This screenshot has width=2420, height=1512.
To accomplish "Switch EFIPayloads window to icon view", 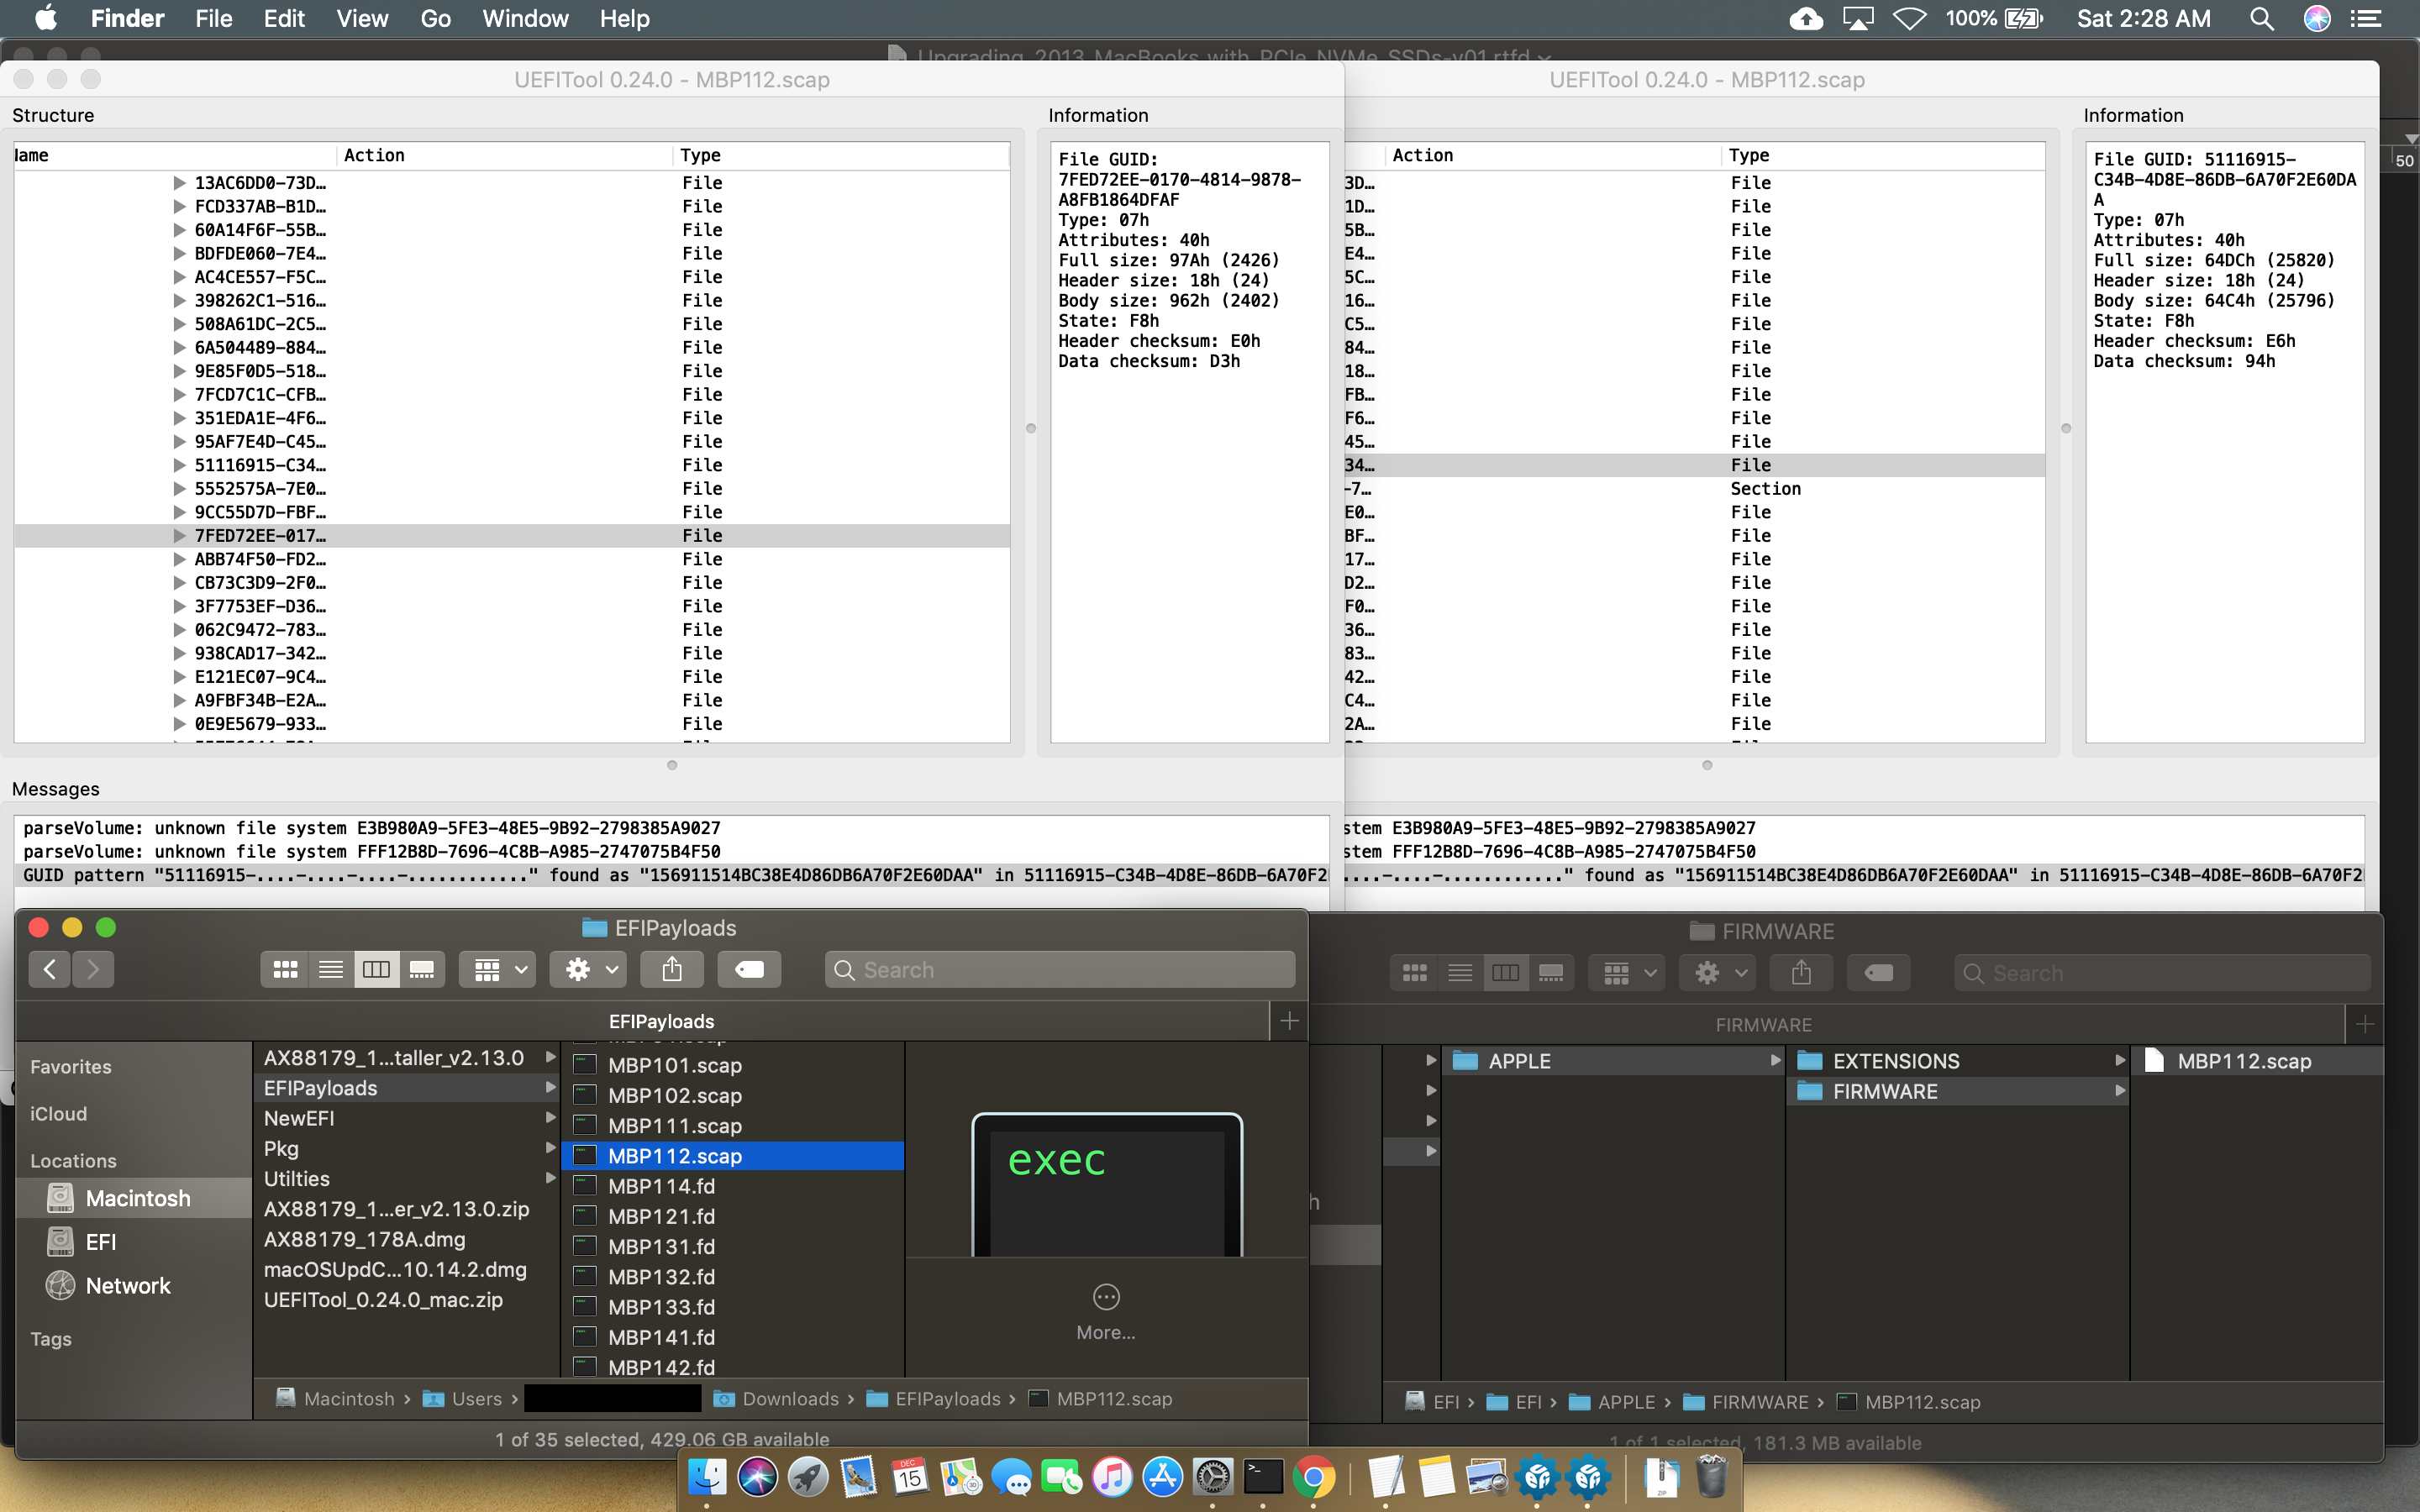I will [x=285, y=969].
